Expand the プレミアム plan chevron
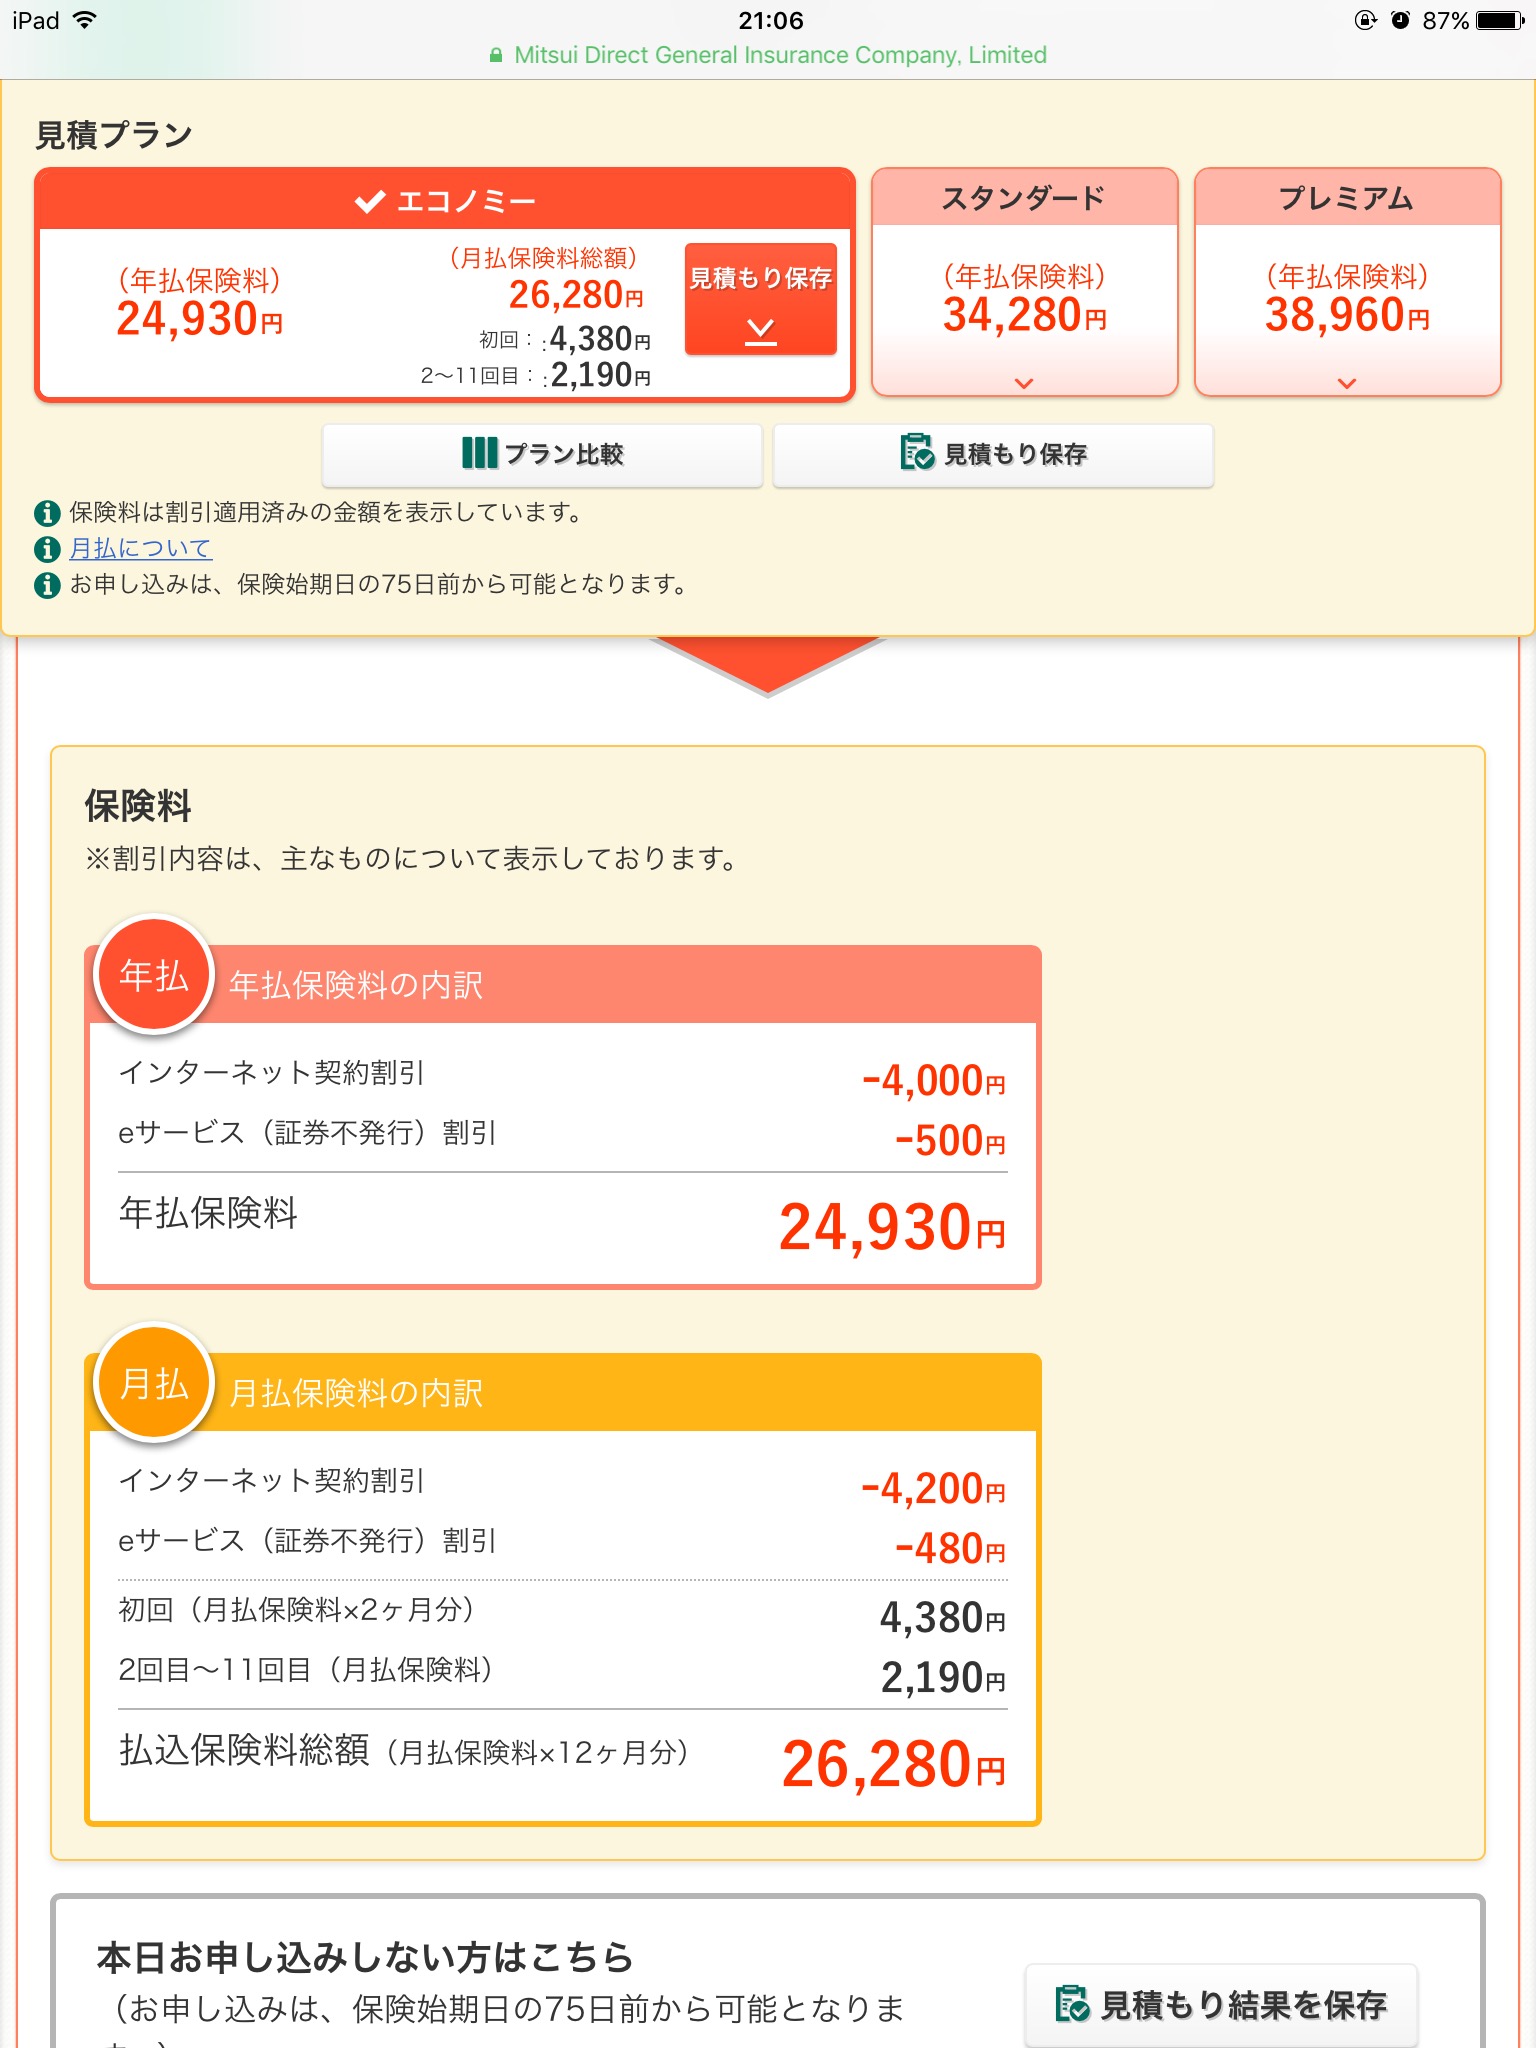1536x2048 pixels. (1347, 383)
